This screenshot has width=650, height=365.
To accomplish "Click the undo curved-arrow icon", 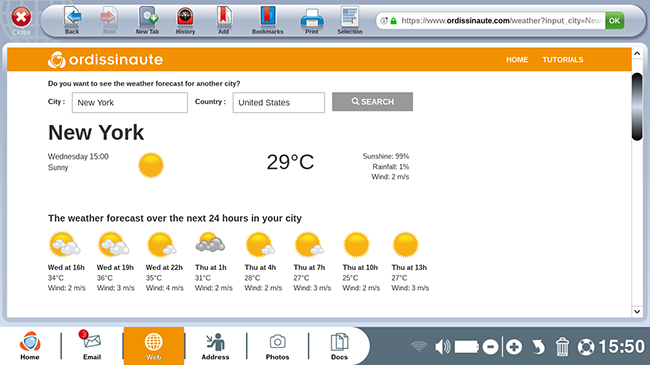I will tap(538, 347).
